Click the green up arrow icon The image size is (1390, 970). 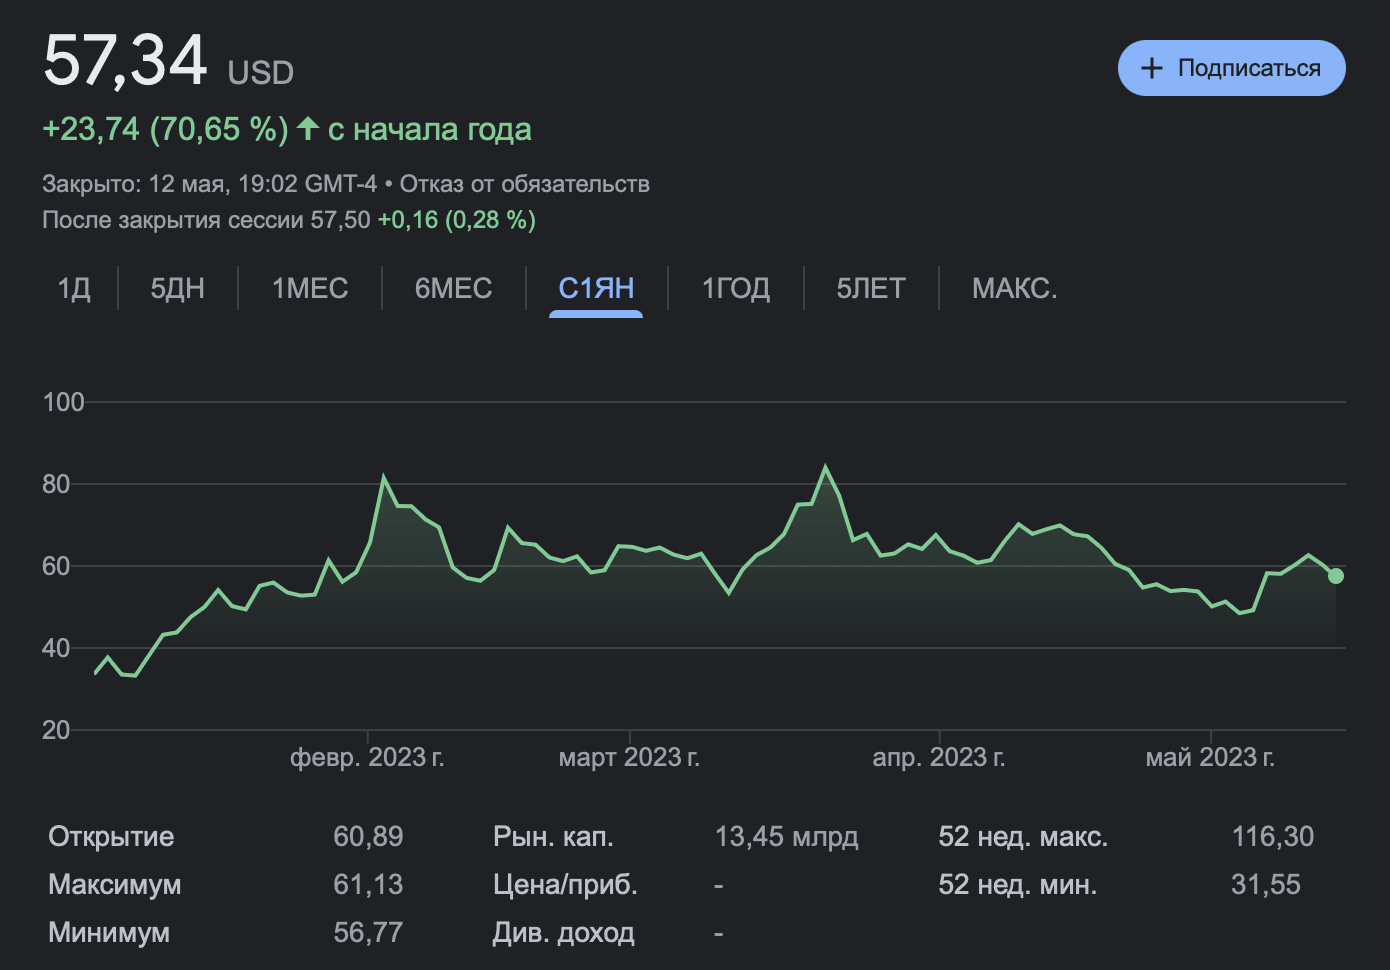[x=308, y=128]
